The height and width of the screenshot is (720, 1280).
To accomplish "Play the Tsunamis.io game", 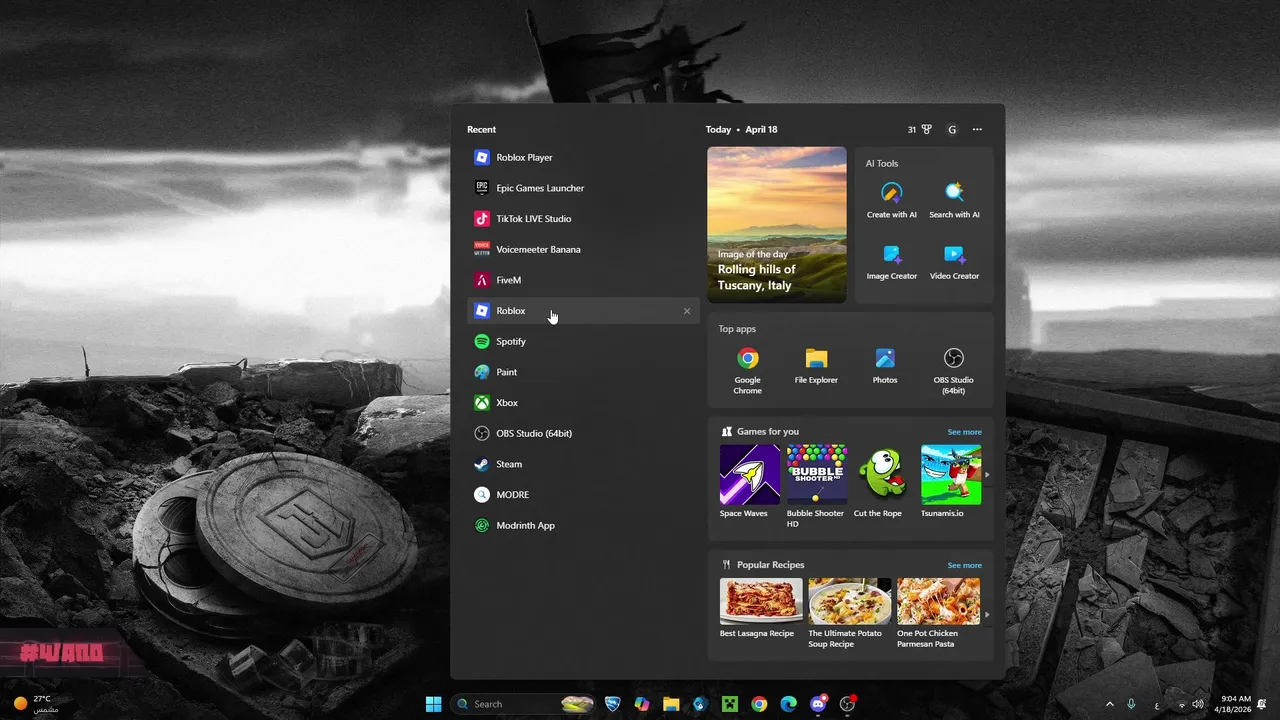I will pos(950,482).
